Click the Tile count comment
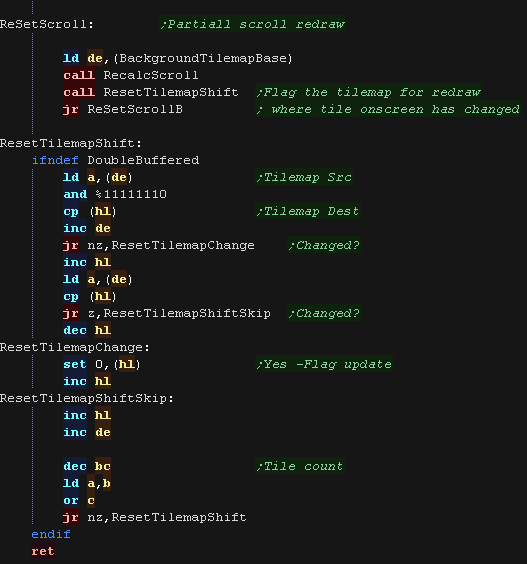The height and width of the screenshot is (564, 527). (x=300, y=467)
